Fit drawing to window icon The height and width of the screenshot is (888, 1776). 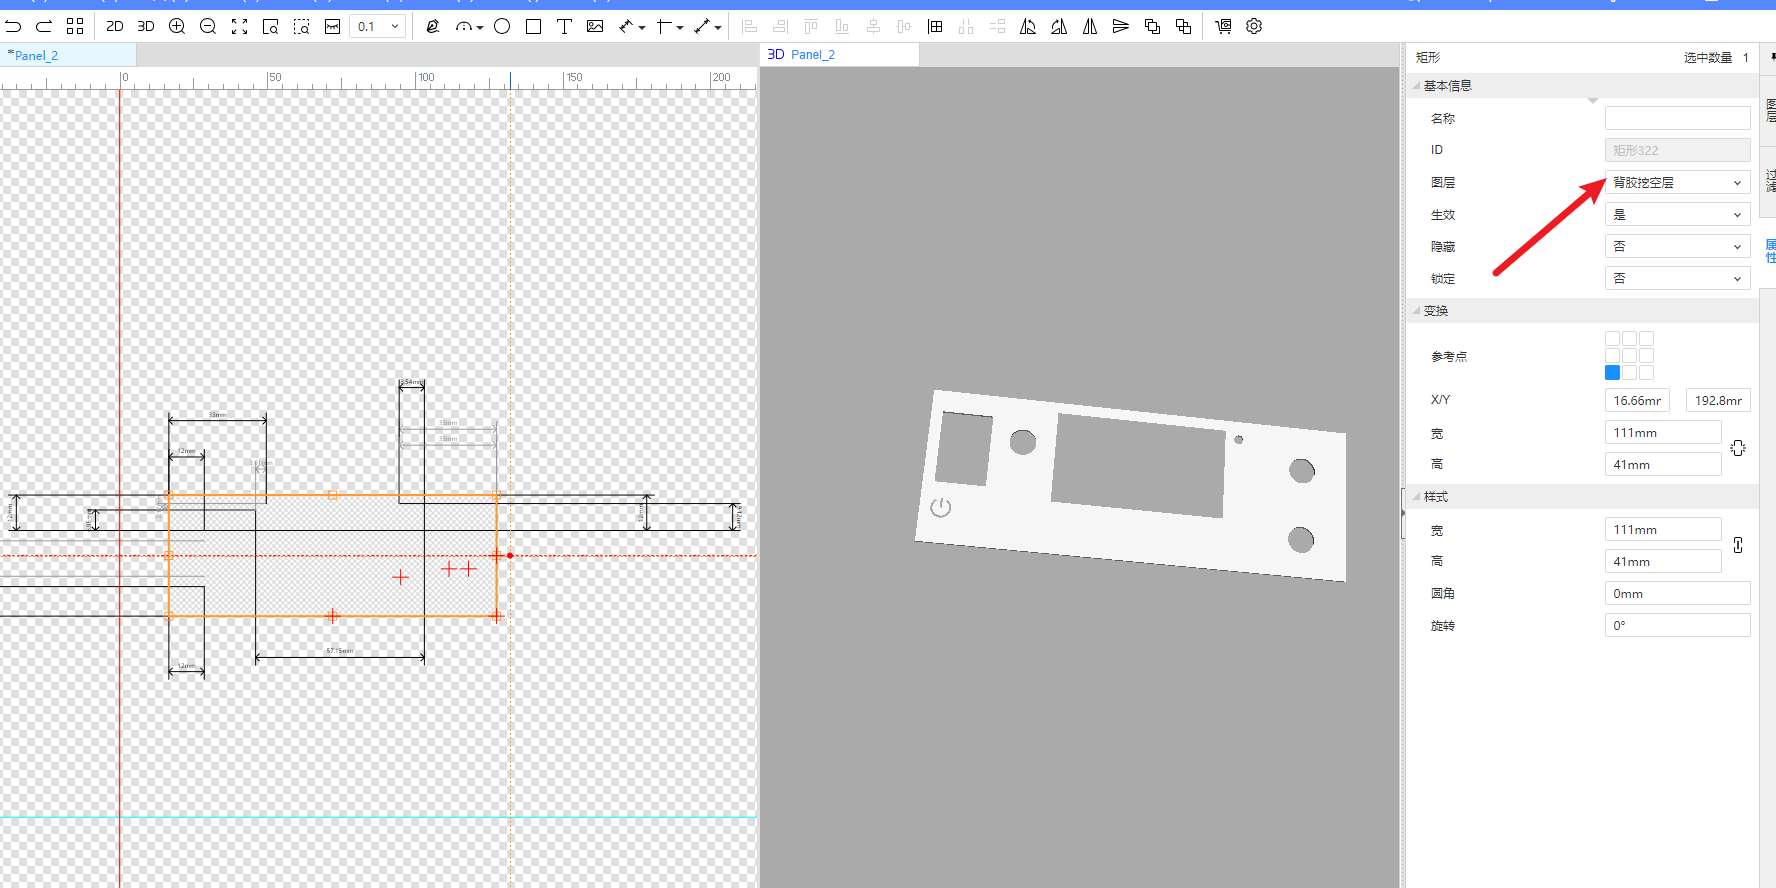point(239,26)
